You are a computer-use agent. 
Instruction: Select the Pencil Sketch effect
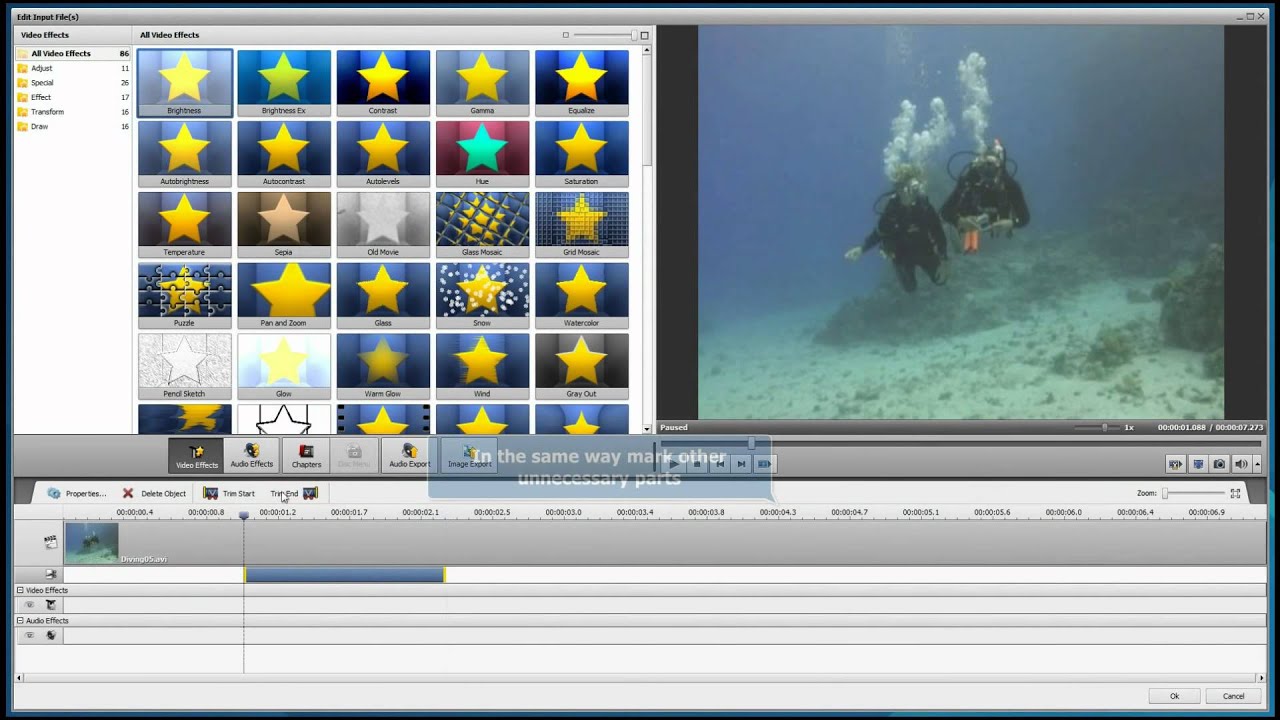(x=184, y=367)
